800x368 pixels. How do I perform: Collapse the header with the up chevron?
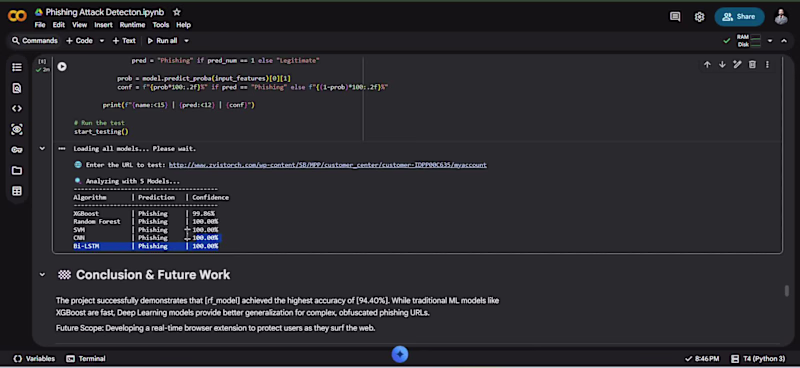(784, 41)
